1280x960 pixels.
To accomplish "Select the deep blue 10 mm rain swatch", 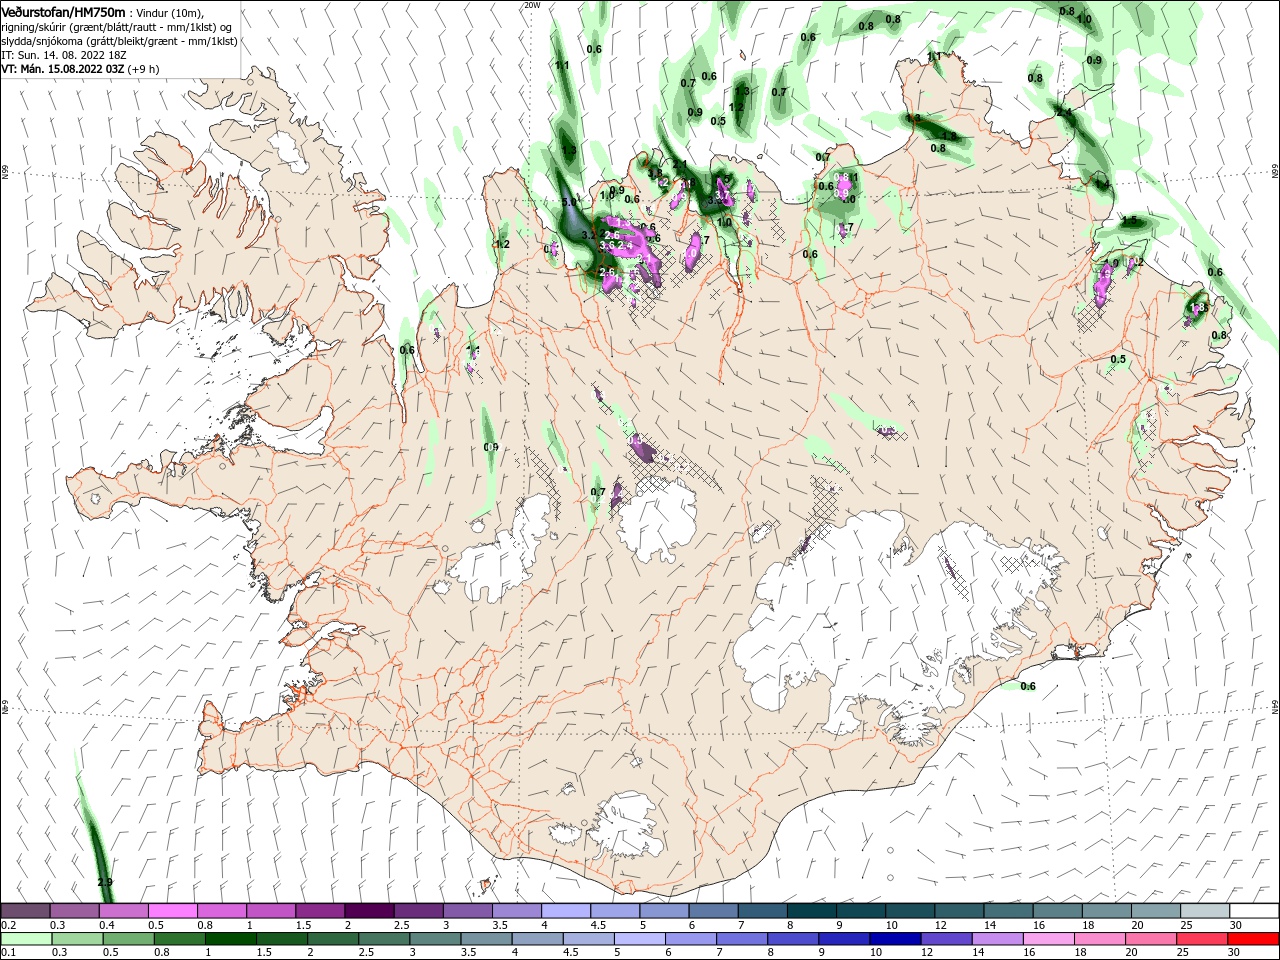I will tap(893, 939).
